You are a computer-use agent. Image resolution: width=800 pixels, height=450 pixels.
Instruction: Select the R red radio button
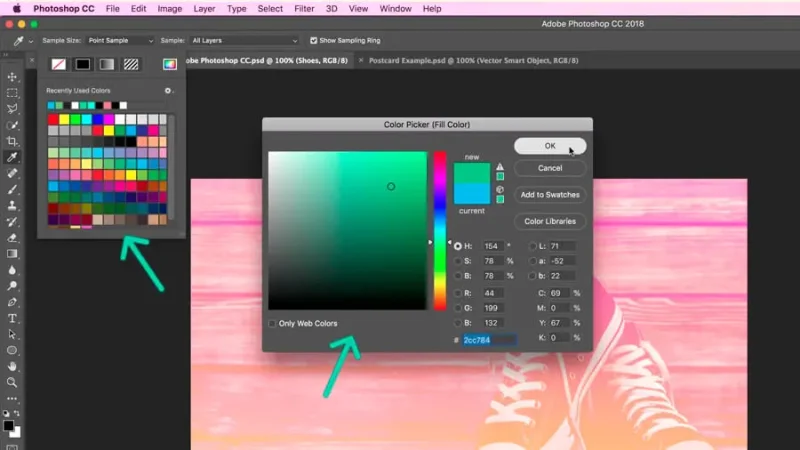[458, 293]
